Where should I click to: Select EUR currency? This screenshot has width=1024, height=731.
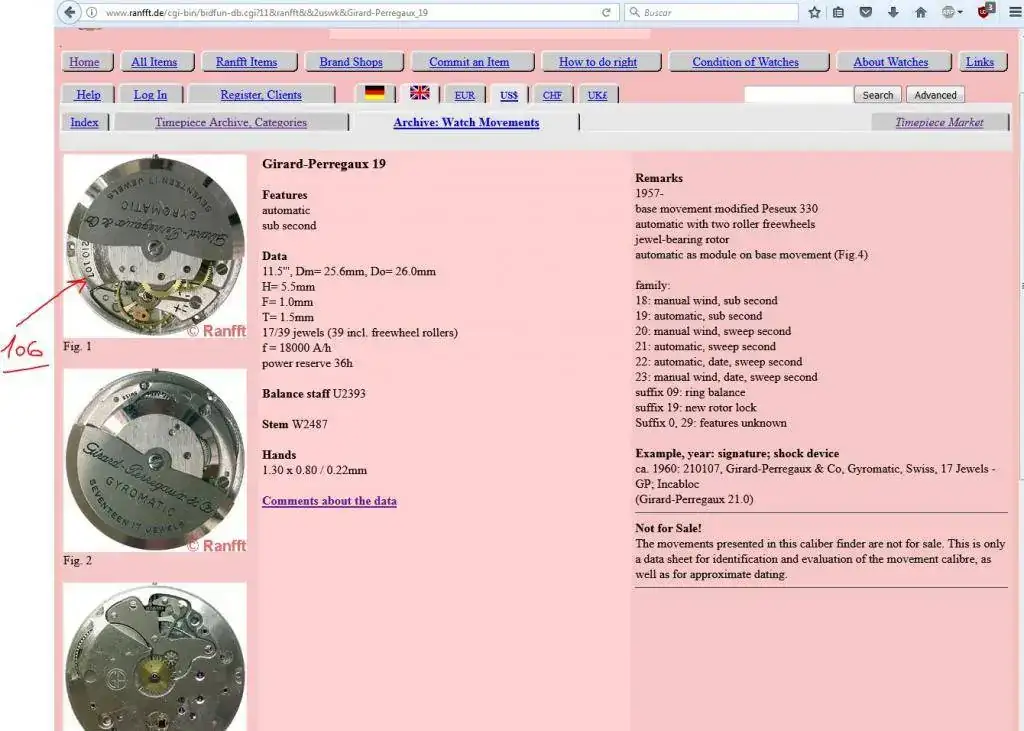pyautogui.click(x=464, y=95)
